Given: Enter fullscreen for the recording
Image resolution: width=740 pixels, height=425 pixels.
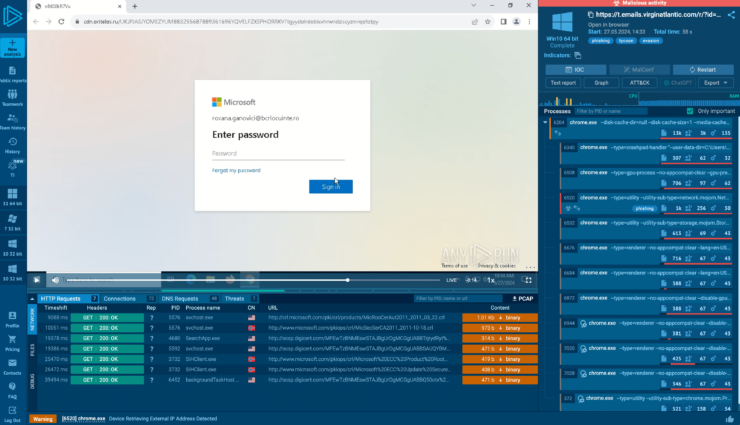Looking at the screenshot, I should (528, 280).
